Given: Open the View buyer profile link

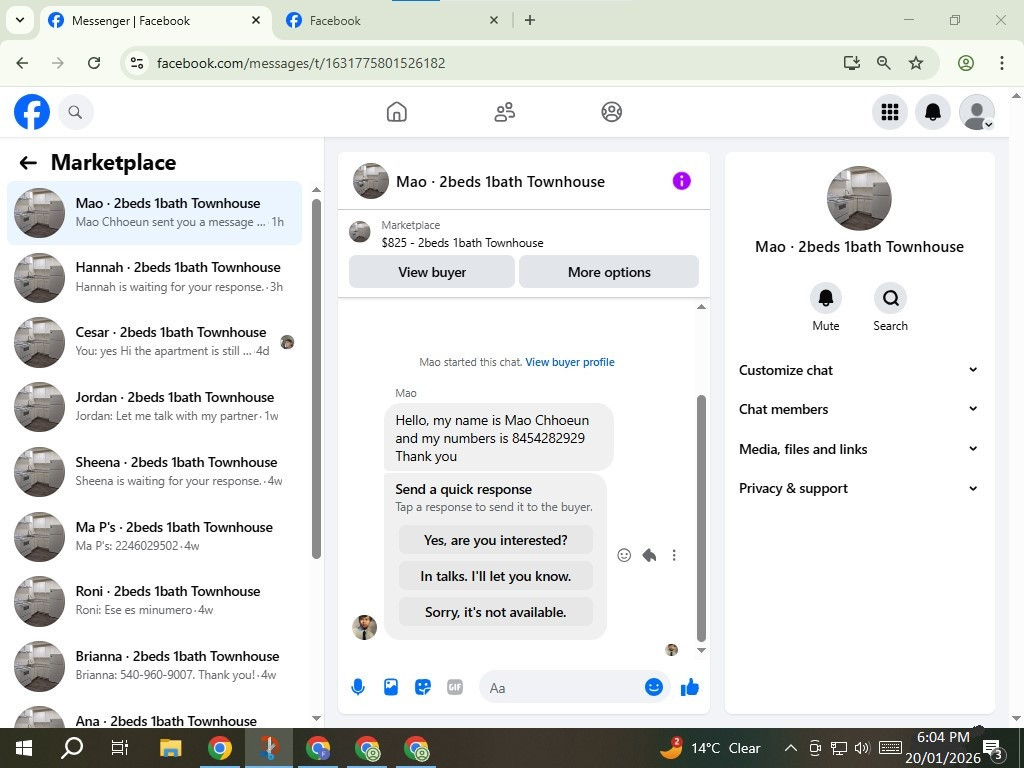Looking at the screenshot, I should coord(569,362).
